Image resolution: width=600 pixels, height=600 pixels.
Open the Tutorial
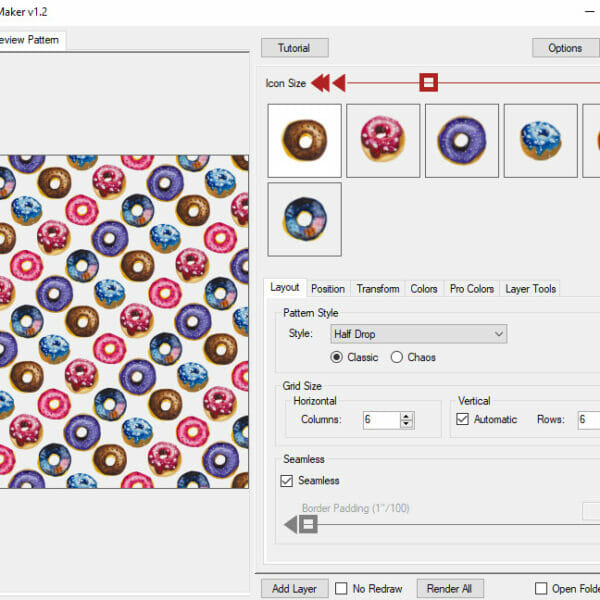(x=295, y=48)
